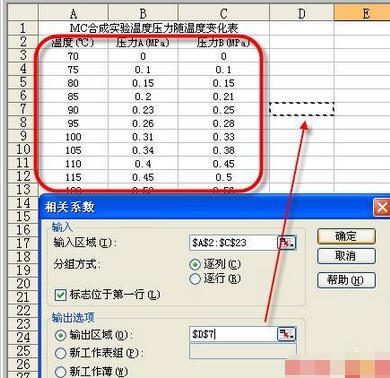This screenshot has width=390, height=378.
Task: Open help with the 帮助 button
Action: pyautogui.click(x=346, y=280)
